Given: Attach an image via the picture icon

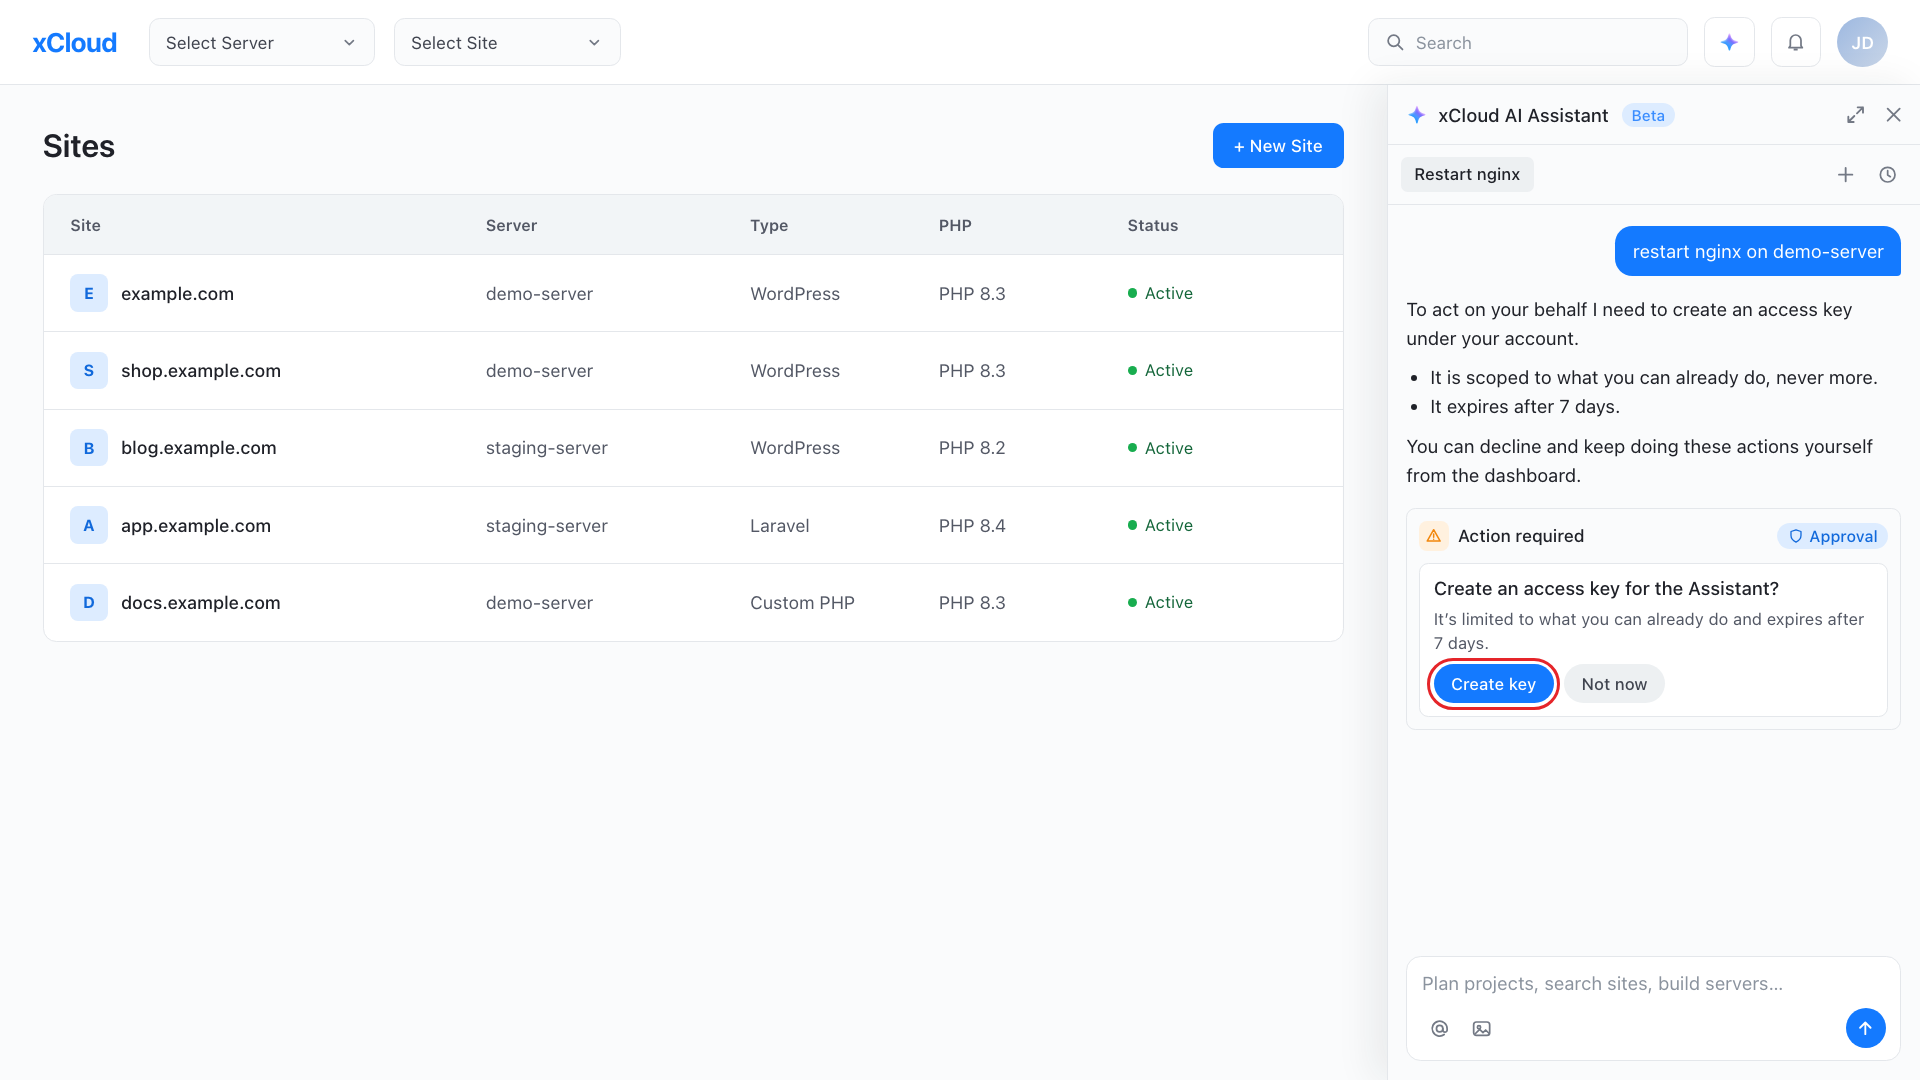Looking at the screenshot, I should tap(1482, 1028).
